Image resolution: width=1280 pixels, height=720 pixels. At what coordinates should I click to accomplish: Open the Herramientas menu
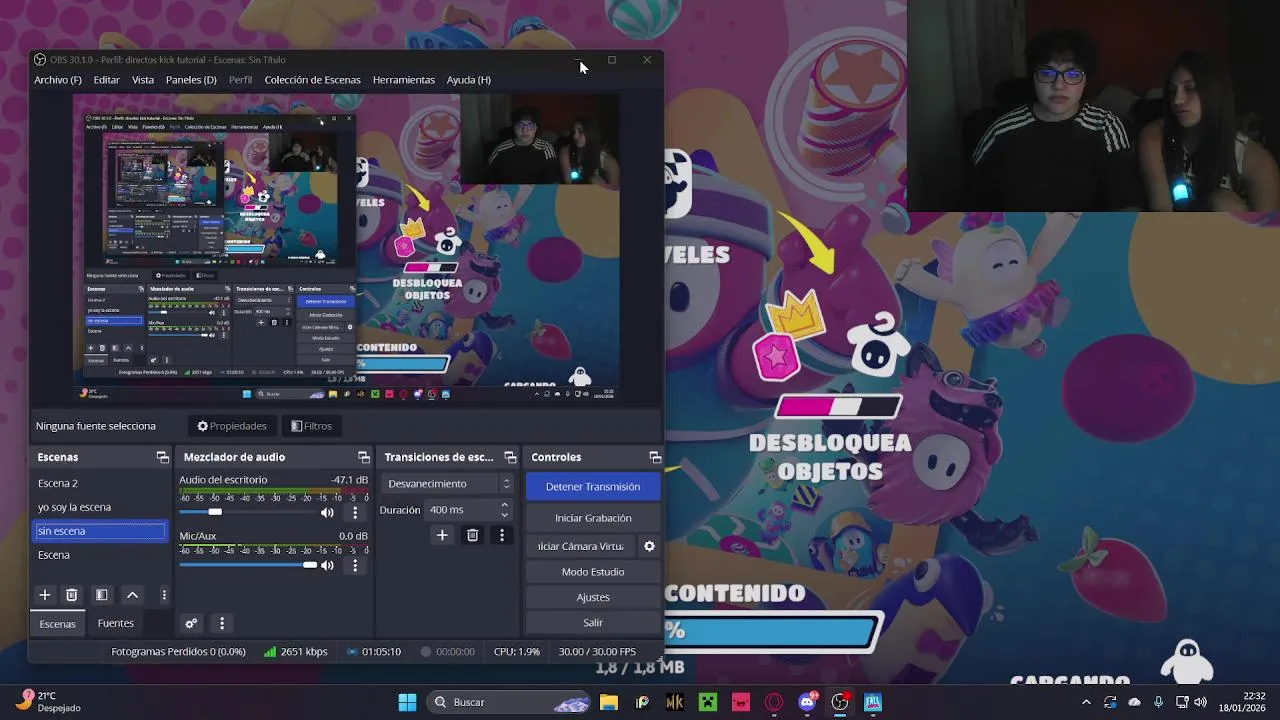[x=404, y=80]
